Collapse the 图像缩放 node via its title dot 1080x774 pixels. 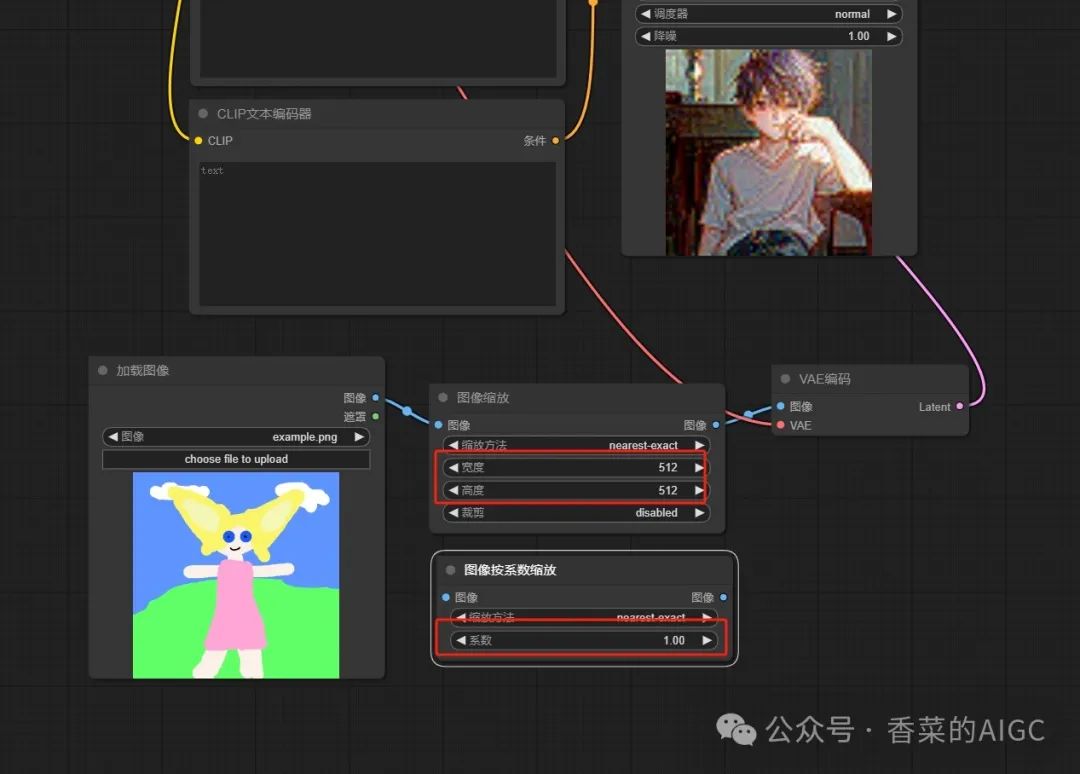(443, 397)
